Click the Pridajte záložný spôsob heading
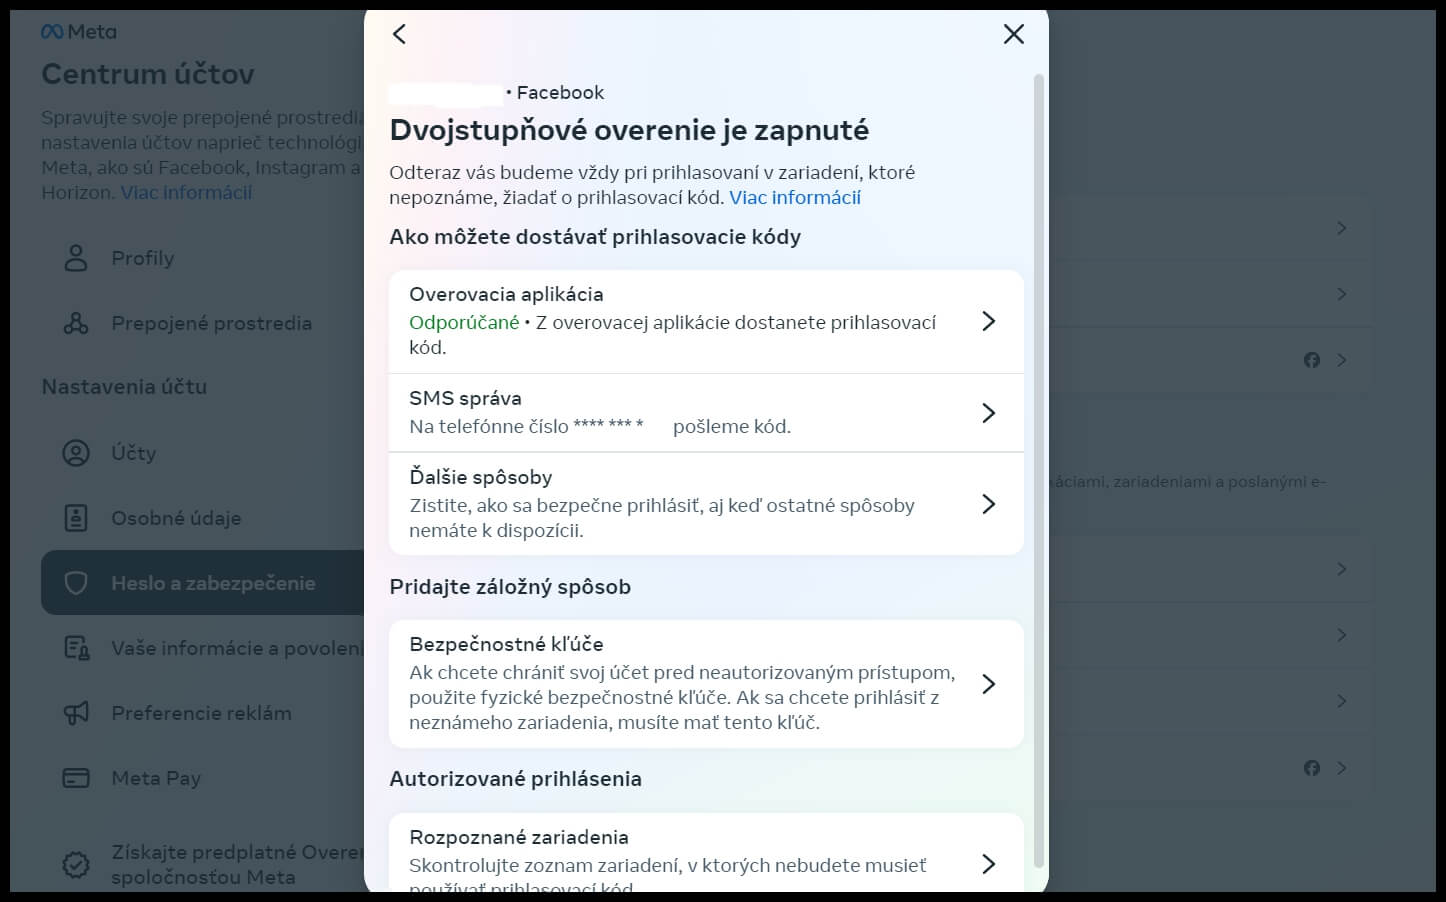Image resolution: width=1446 pixels, height=902 pixels. pos(510,587)
